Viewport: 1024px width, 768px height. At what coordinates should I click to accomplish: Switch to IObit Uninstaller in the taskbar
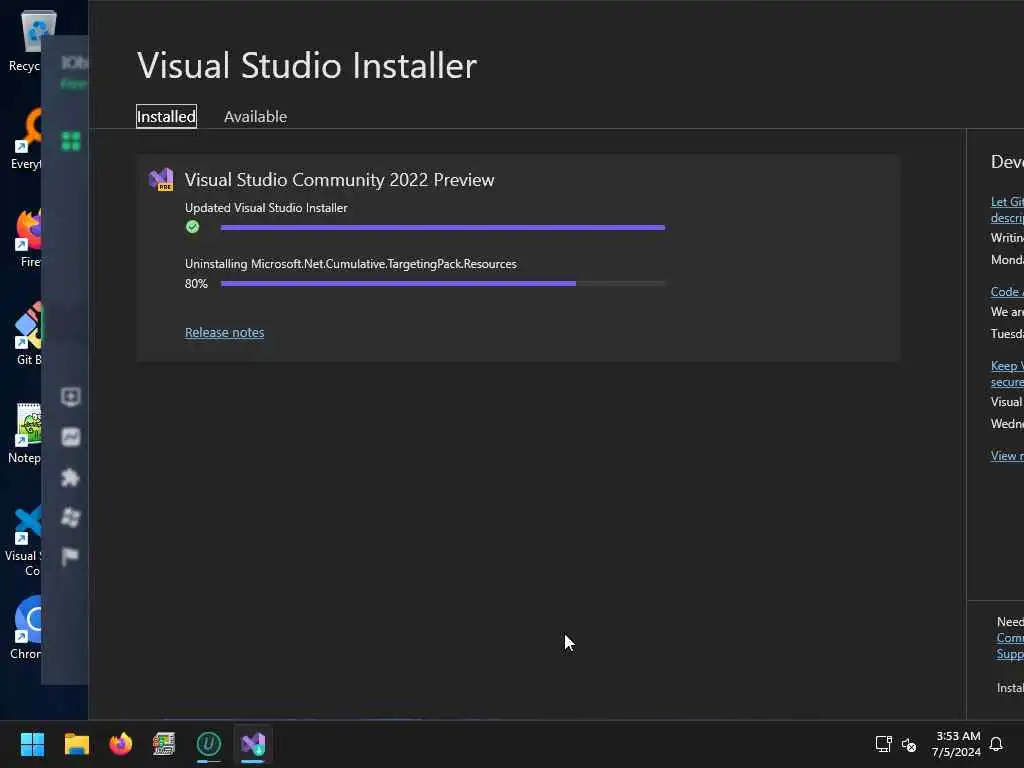[x=209, y=744]
